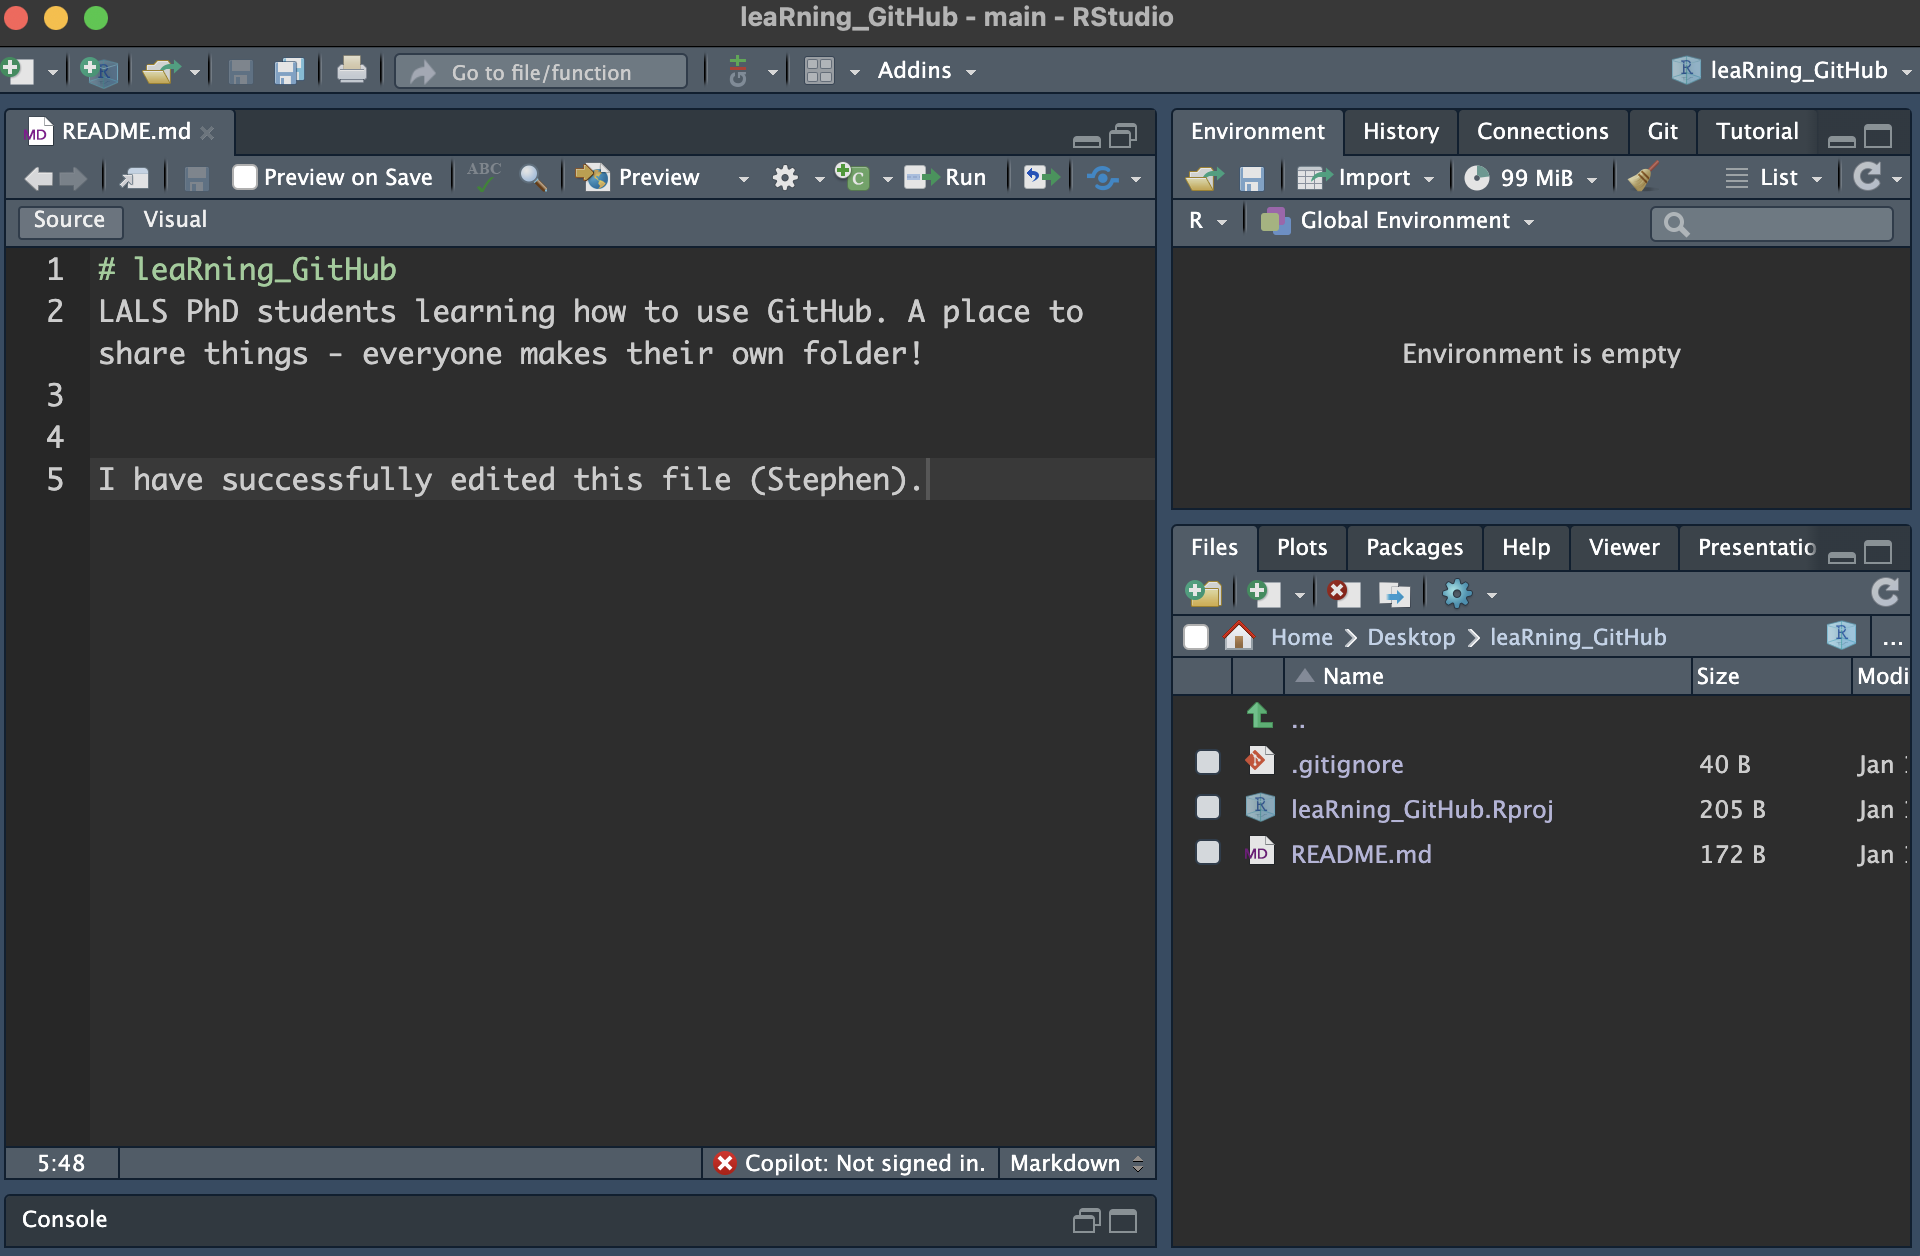Open the R language selector dropdown
This screenshot has height=1256, width=1920.
point(1207,221)
